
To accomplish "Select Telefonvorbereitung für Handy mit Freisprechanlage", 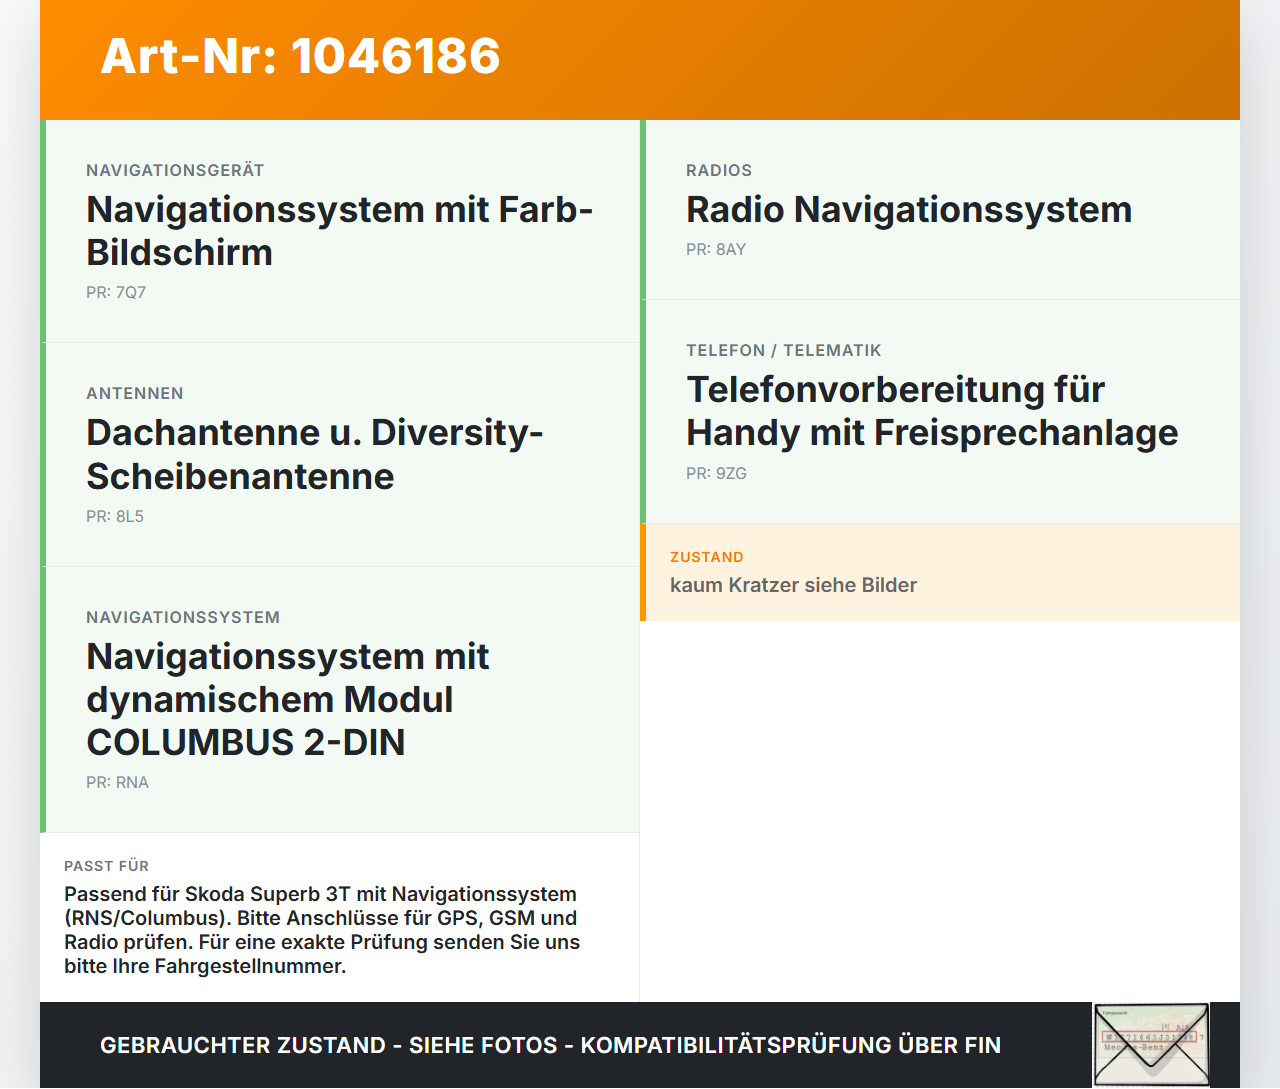I will click(932, 411).
